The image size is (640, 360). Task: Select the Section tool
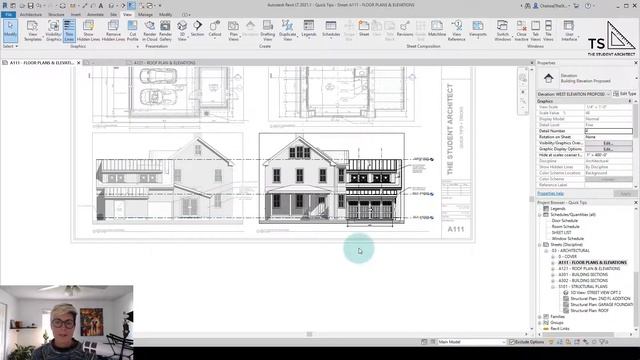tap(197, 29)
